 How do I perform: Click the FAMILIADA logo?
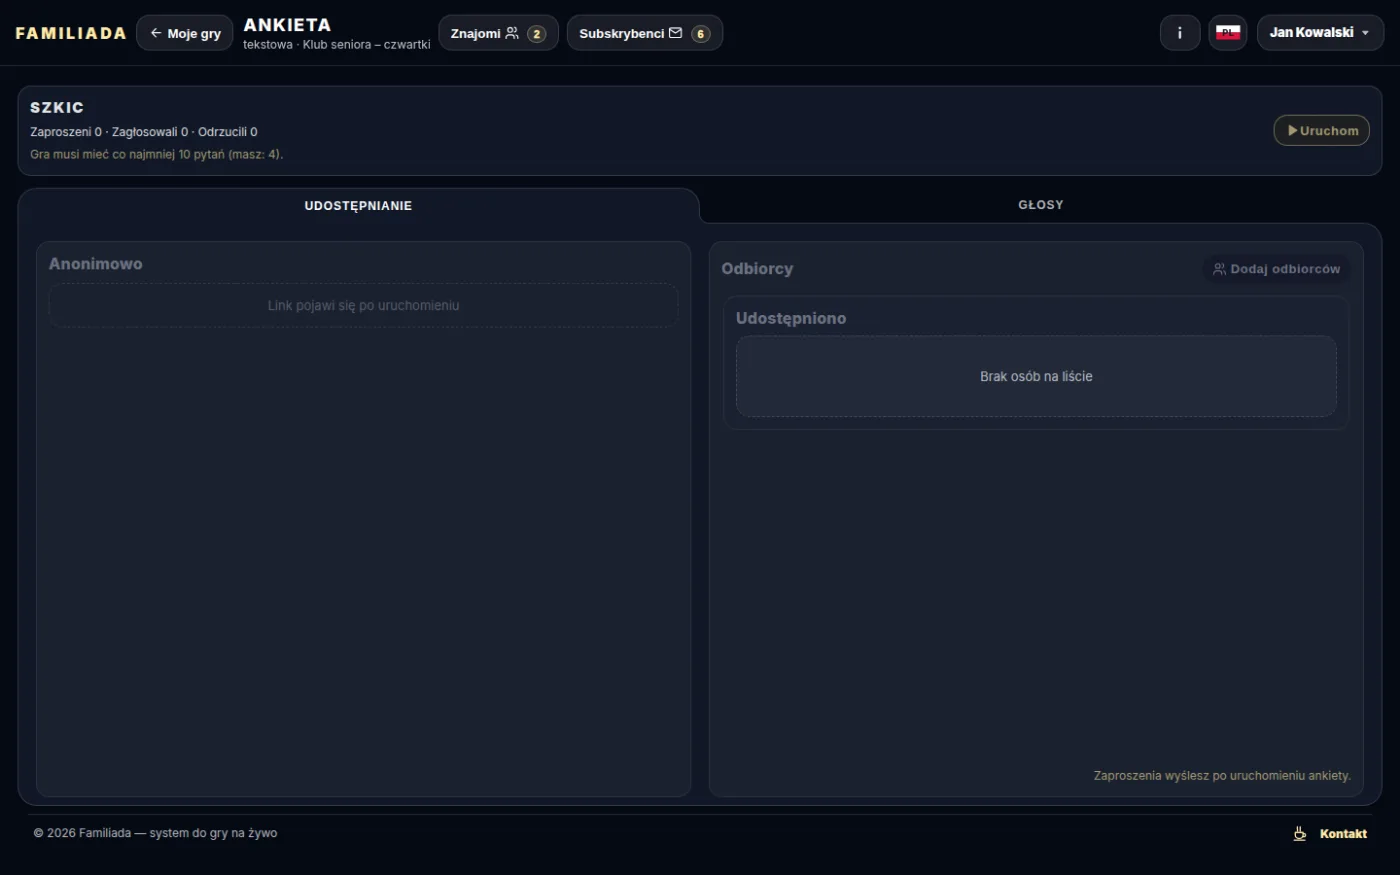point(71,33)
